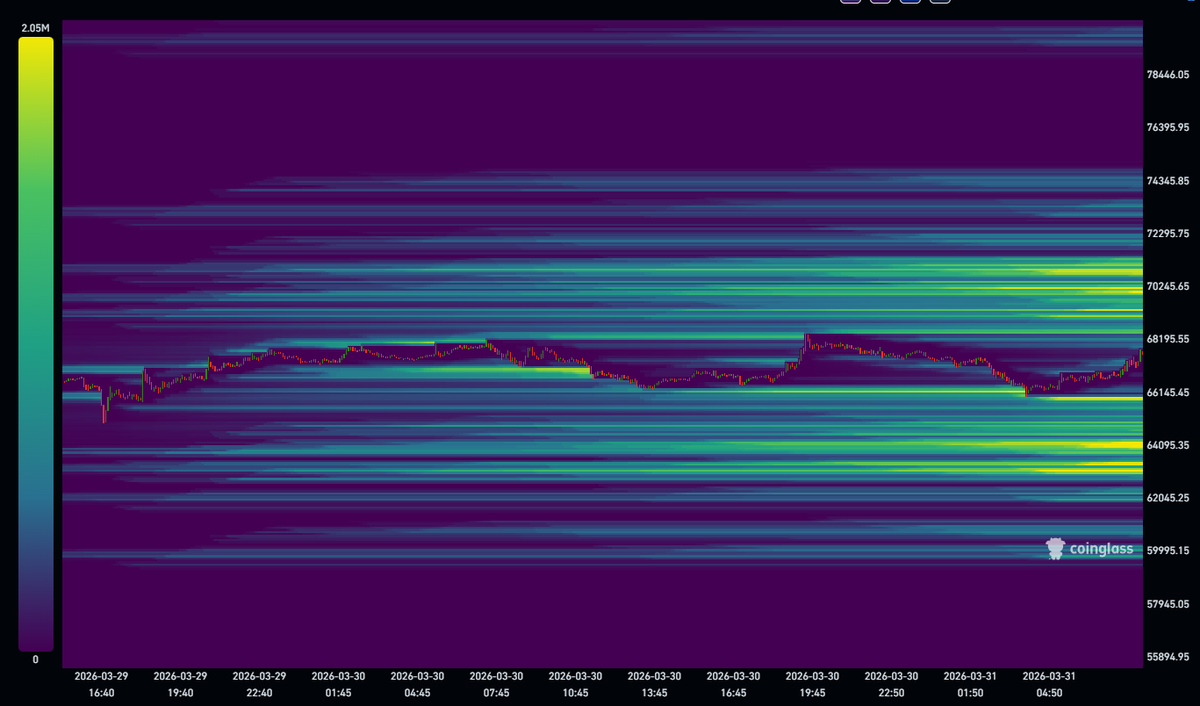1200x706 pixels.
Task: Click the 2026-03-30 04:45 time label
Action: tap(417, 684)
